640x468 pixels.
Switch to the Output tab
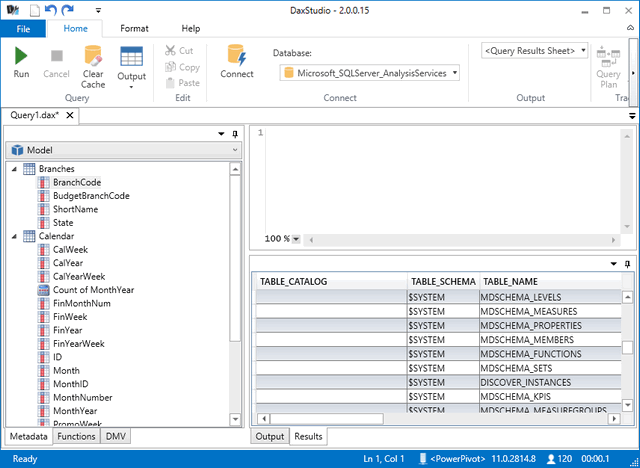point(269,437)
